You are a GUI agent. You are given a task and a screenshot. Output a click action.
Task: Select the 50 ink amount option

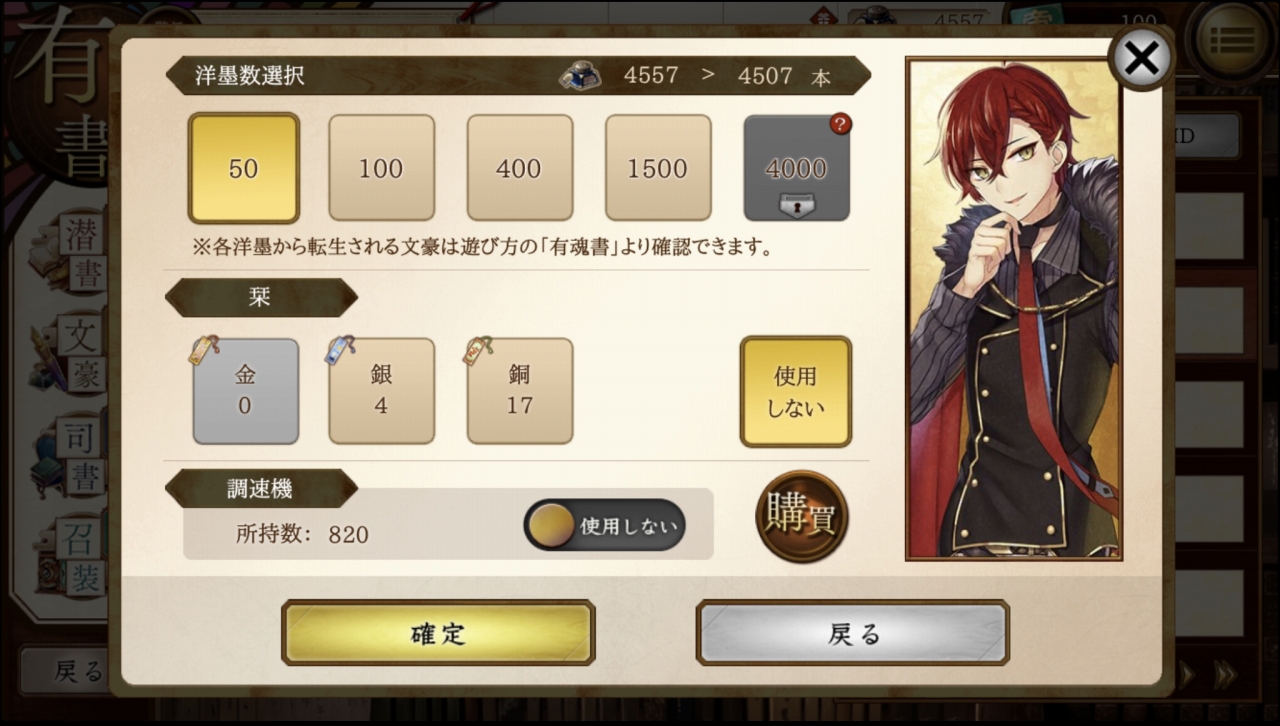pyautogui.click(x=244, y=168)
